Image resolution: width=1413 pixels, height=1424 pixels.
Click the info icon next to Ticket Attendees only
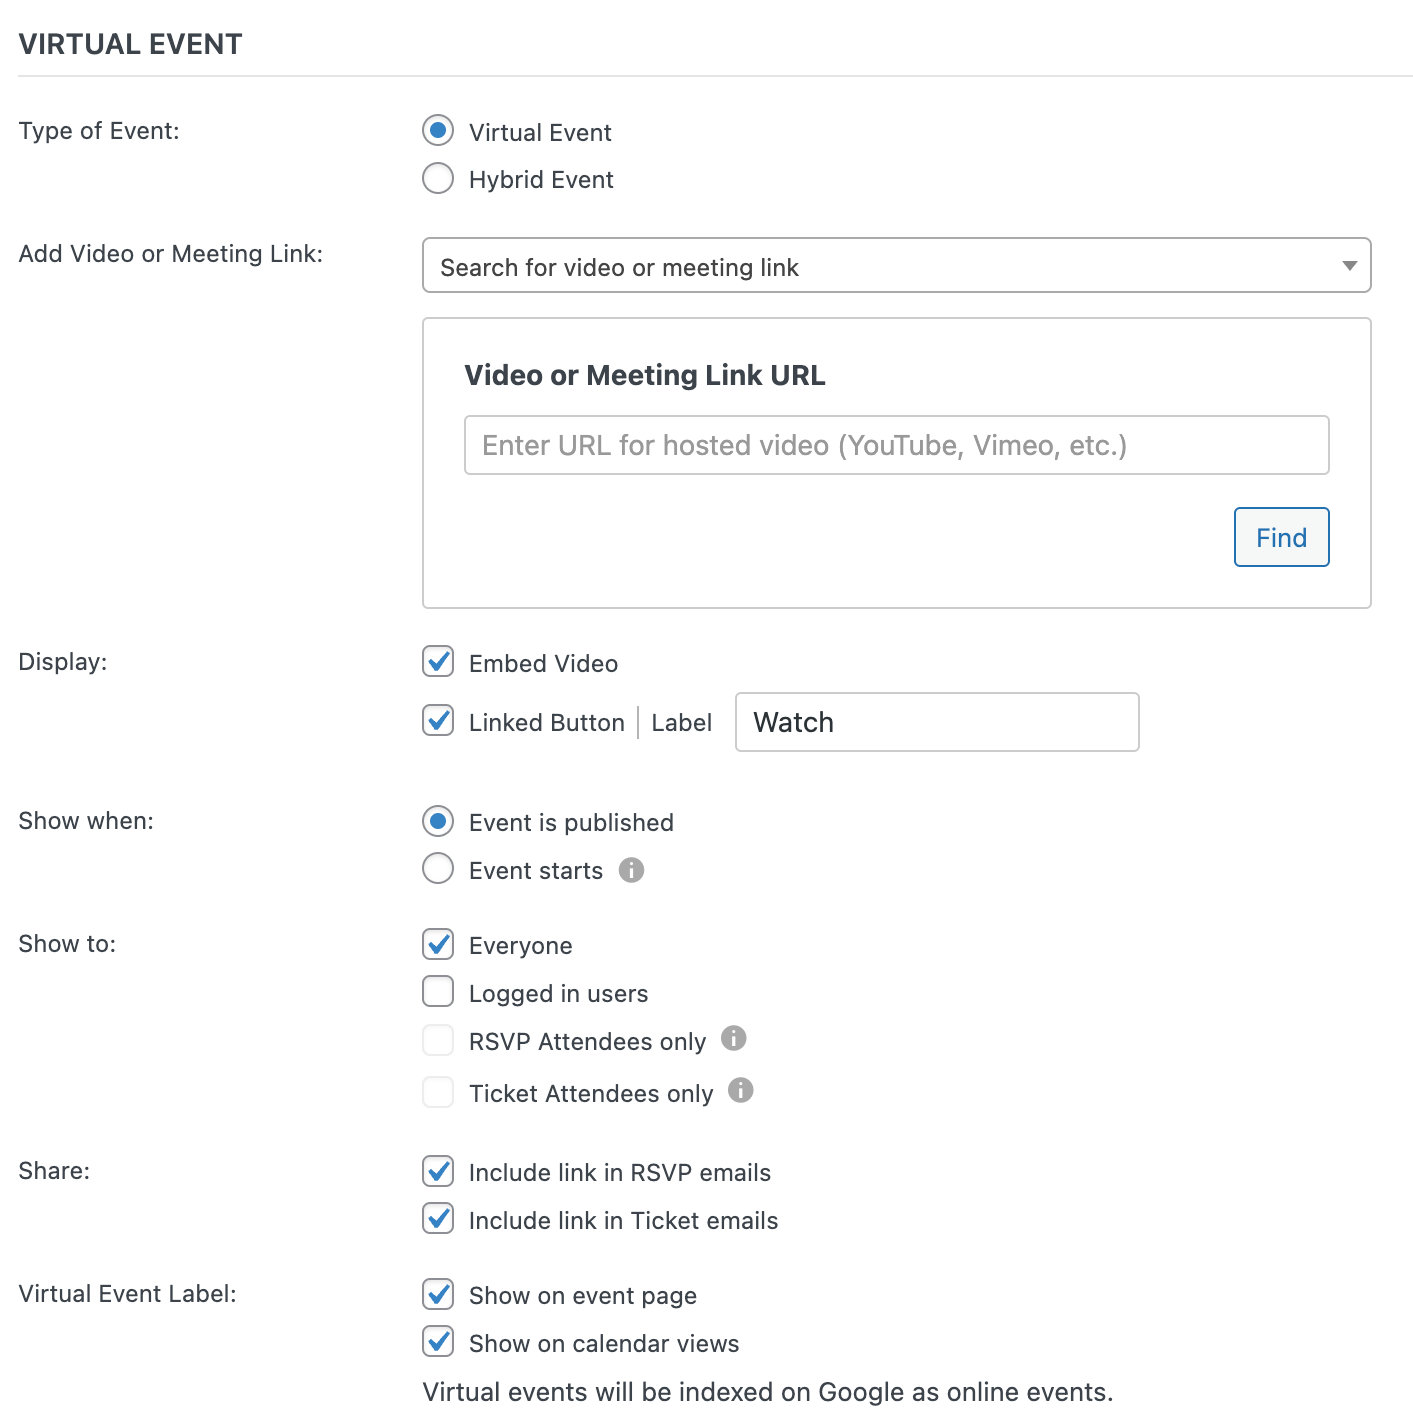[742, 1092]
